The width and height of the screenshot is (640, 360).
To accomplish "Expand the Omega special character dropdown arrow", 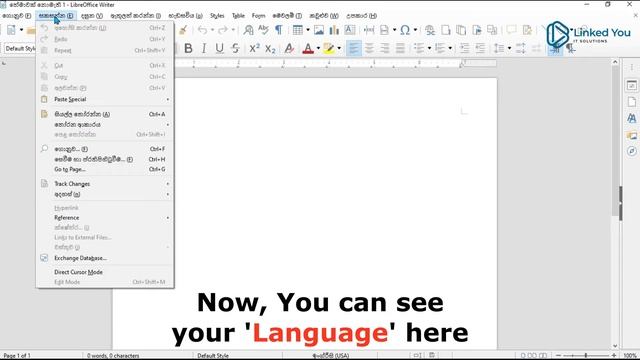I will 415,30.
